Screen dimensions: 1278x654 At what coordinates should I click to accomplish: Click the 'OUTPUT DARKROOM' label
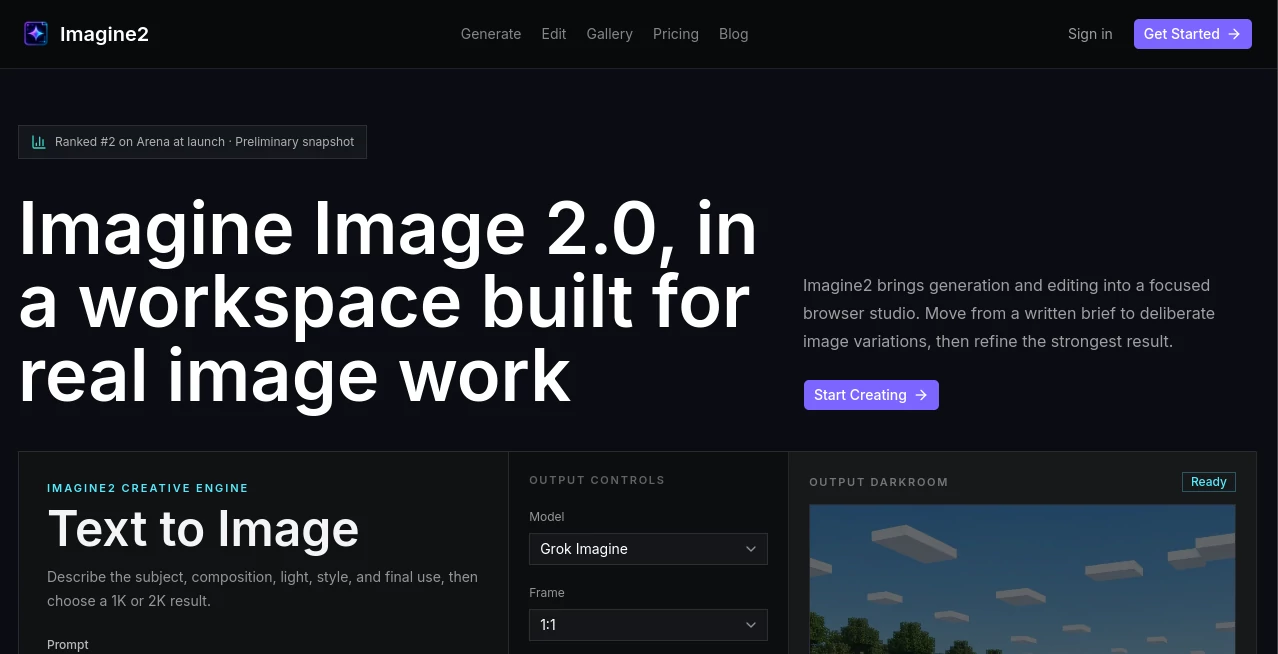point(879,482)
